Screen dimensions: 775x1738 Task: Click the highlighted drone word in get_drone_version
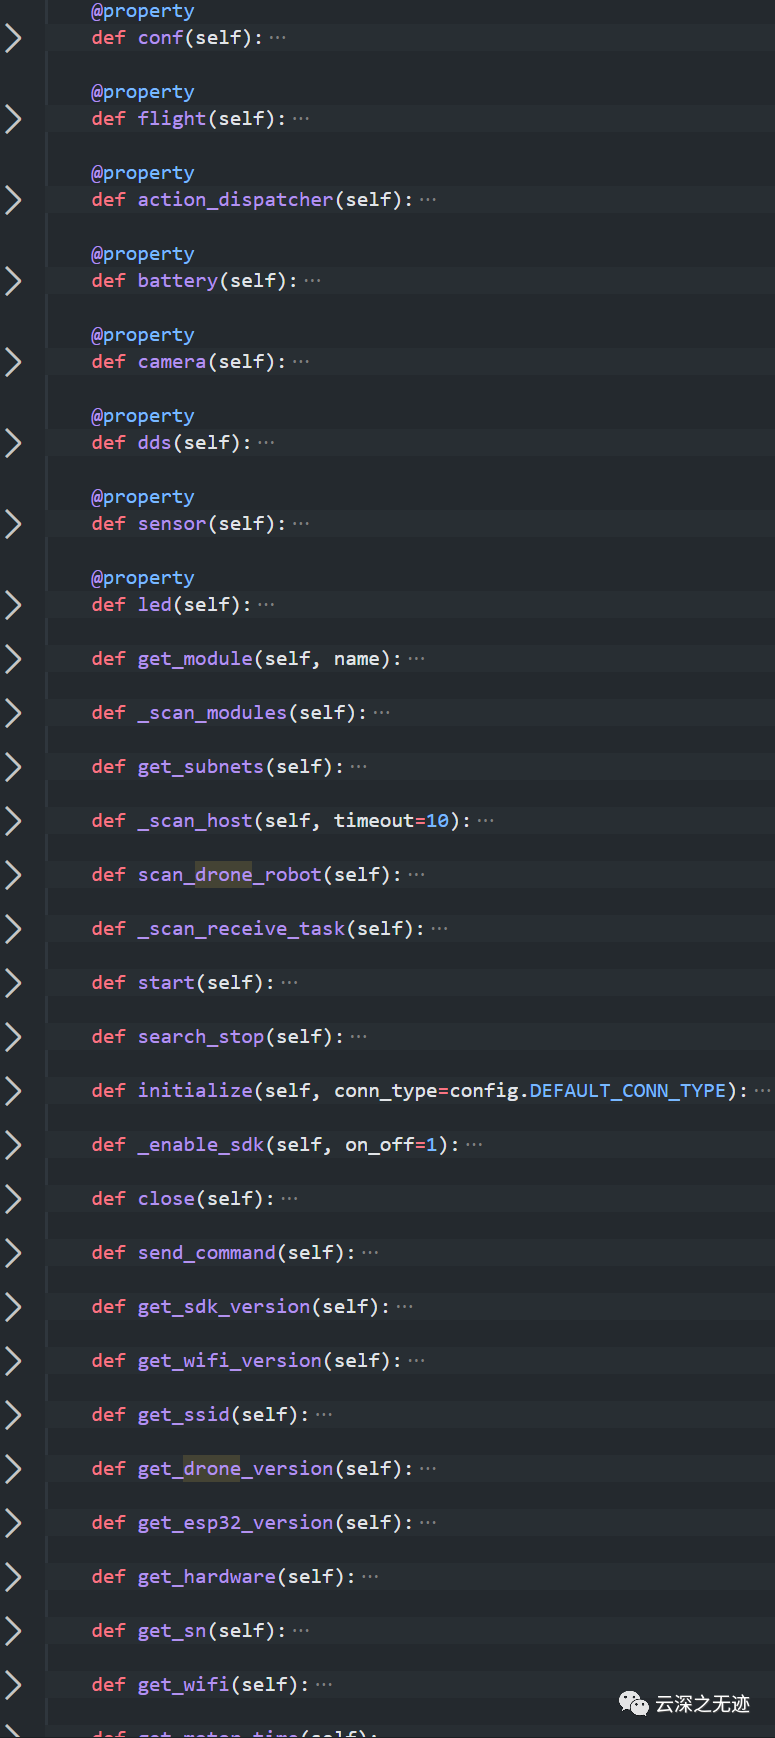click(x=212, y=1469)
